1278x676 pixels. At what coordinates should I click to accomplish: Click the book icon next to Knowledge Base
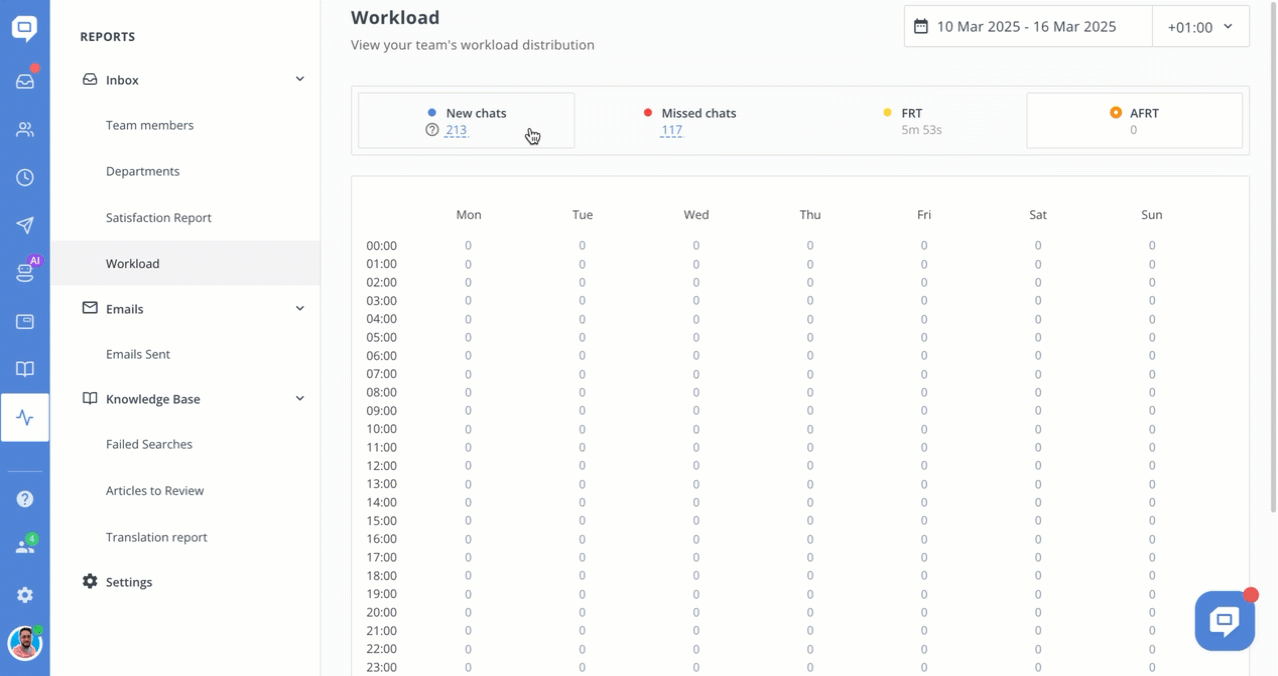click(90, 398)
